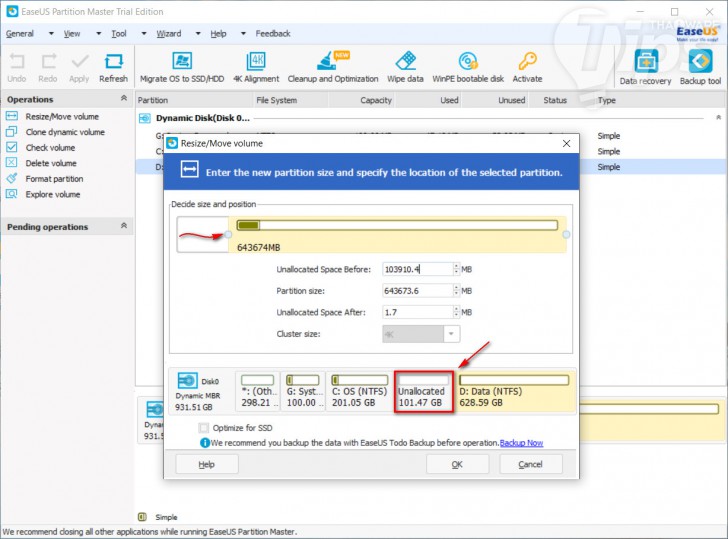The height and width of the screenshot is (539, 728).
Task: Select Resize/Move volume operation
Action: 62,117
